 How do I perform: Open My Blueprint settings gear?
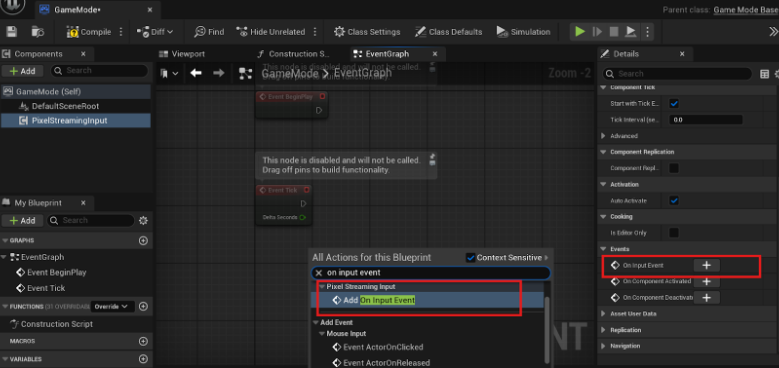tap(144, 221)
